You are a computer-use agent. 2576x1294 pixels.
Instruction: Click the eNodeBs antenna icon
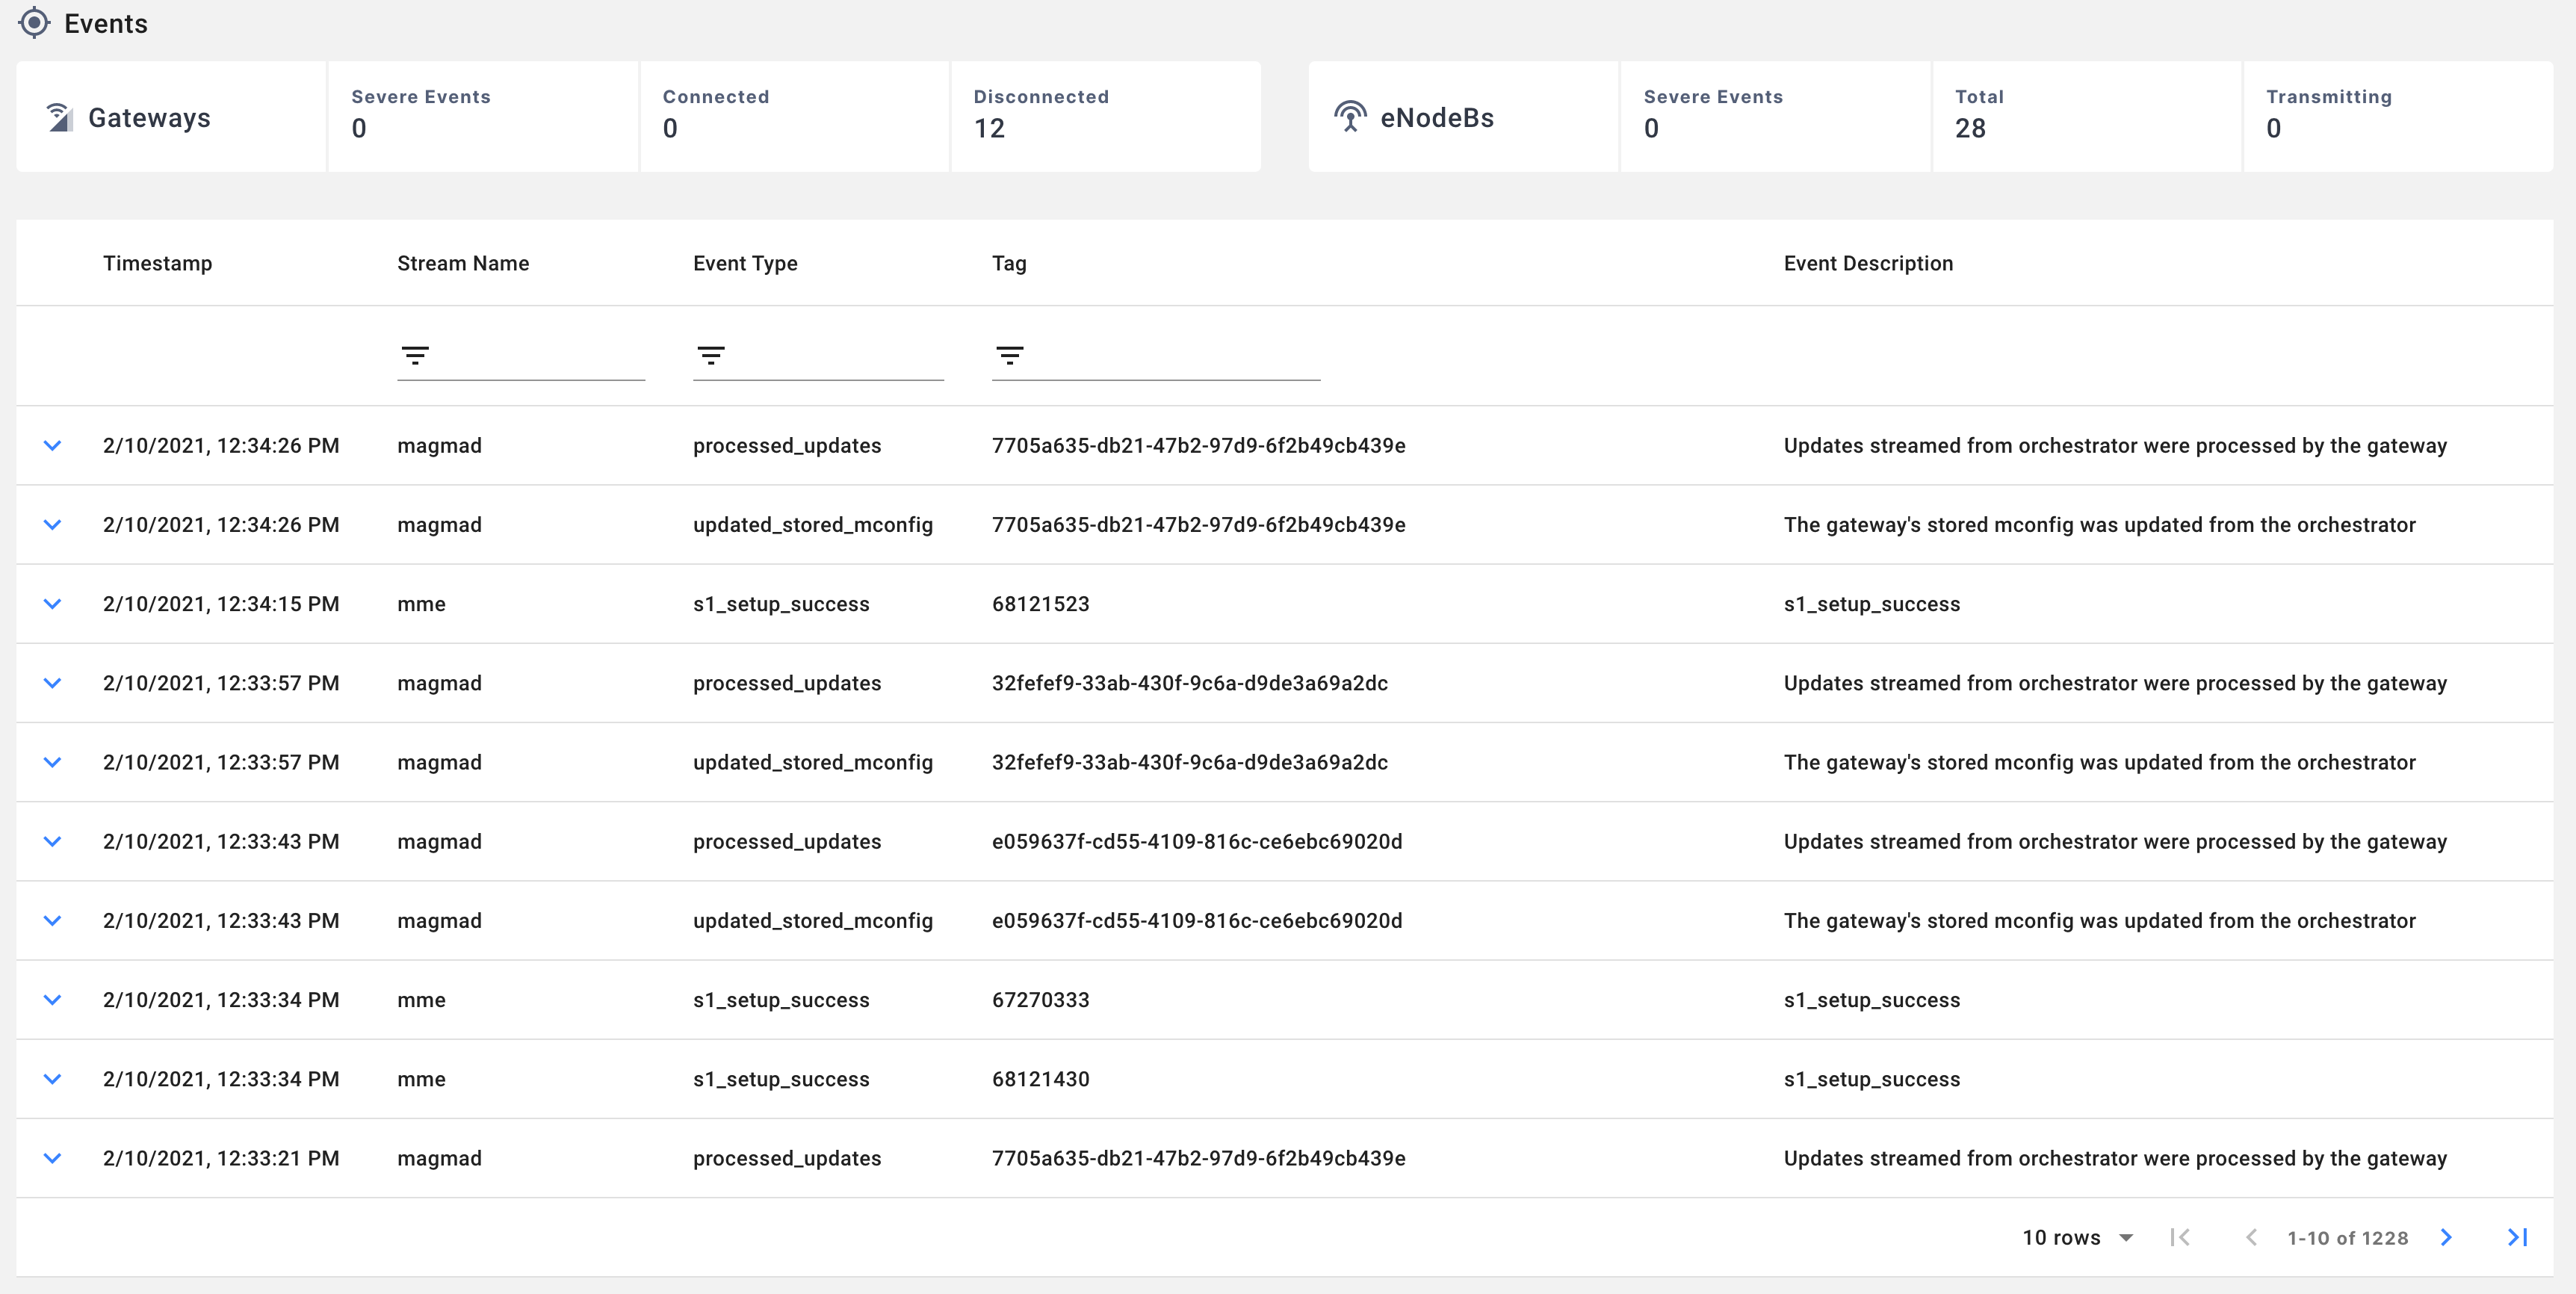tap(1350, 117)
